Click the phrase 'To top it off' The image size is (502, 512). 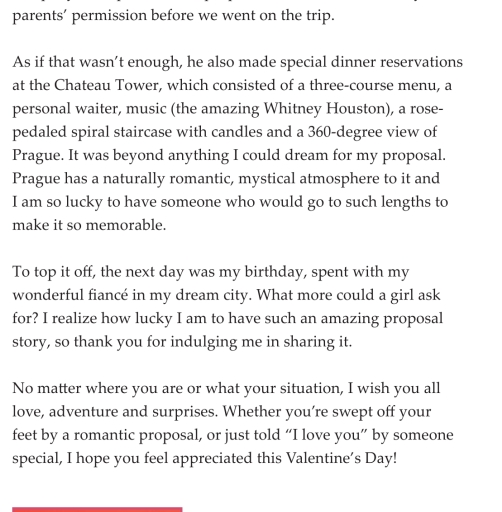point(54,272)
